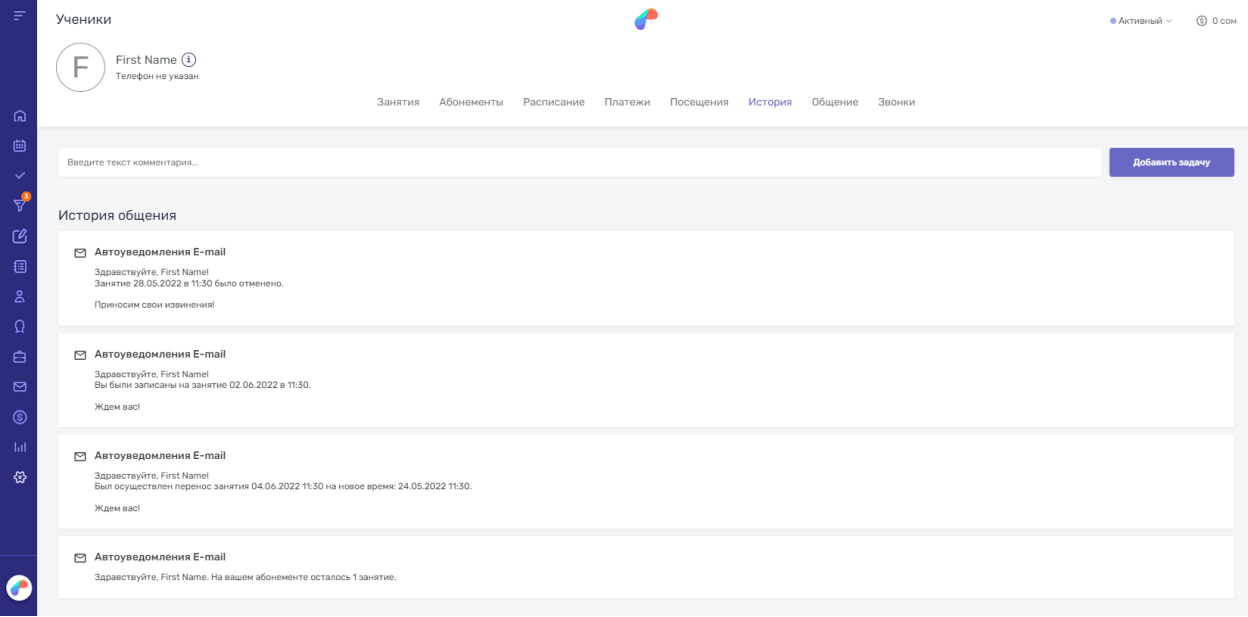Open the person icon in sidebar

[x=18, y=296]
